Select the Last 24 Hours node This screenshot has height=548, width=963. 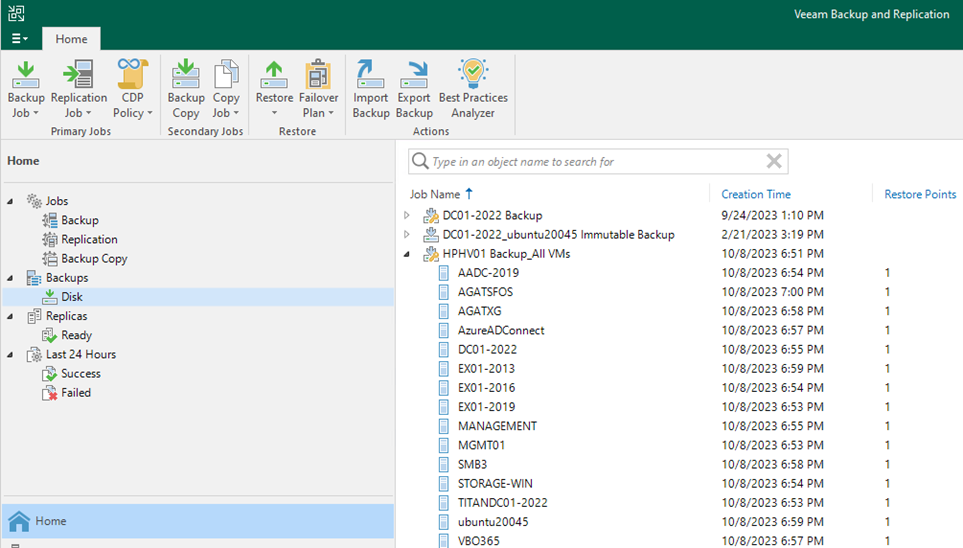[x=80, y=354]
